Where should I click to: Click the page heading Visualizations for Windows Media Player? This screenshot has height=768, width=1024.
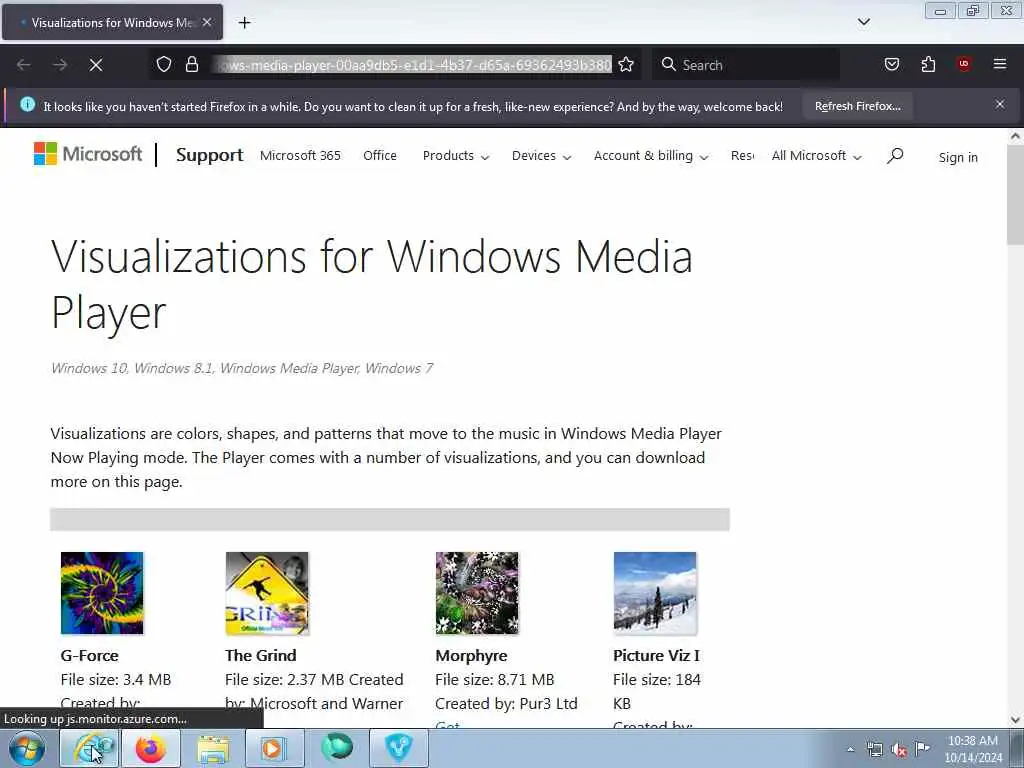tap(372, 284)
